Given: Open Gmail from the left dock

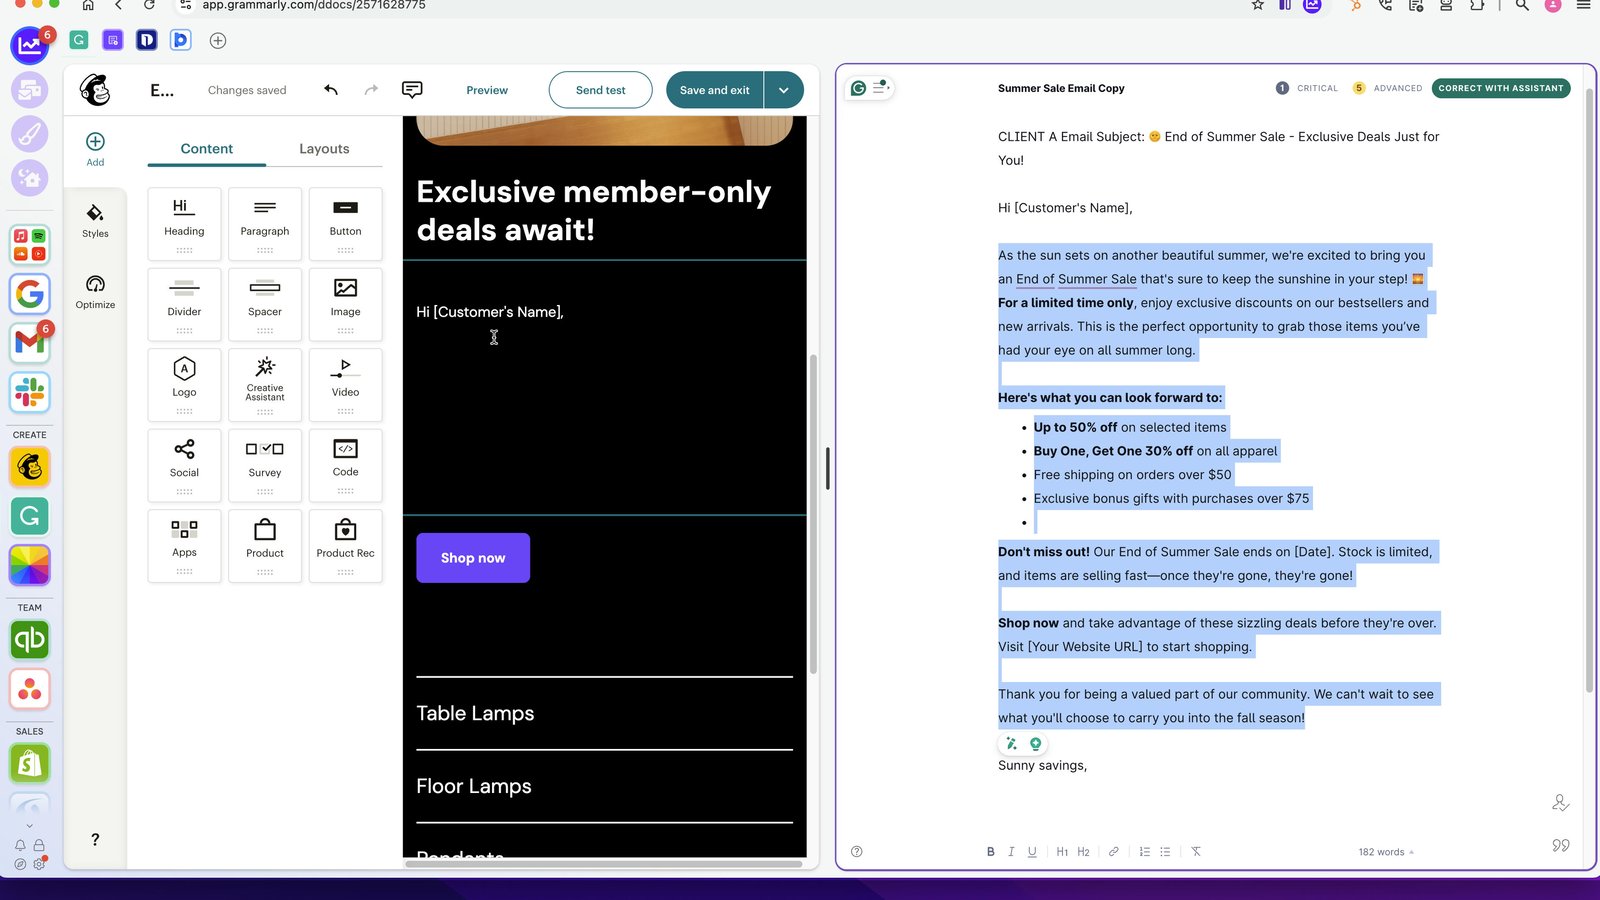Looking at the screenshot, I should [x=30, y=342].
